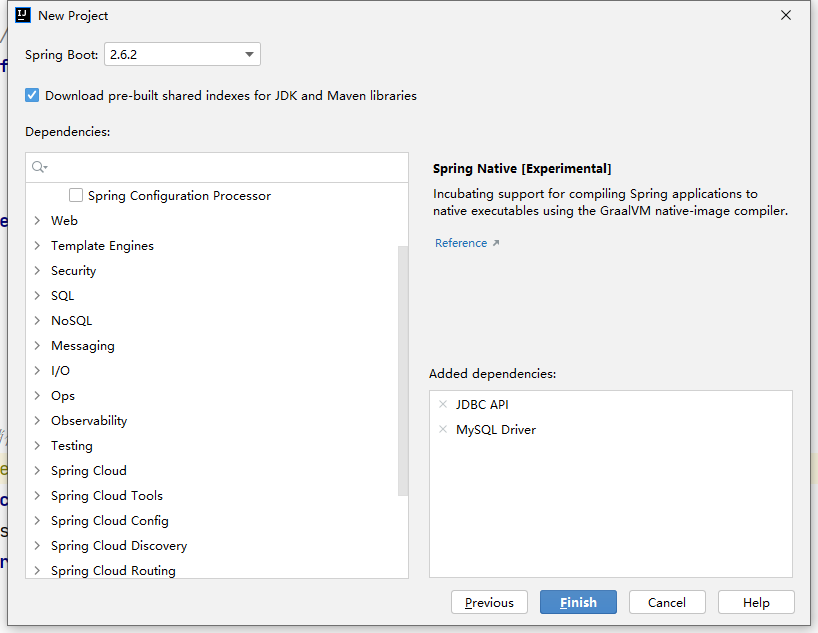Go back with the Previous button
The image size is (818, 633).
click(489, 603)
